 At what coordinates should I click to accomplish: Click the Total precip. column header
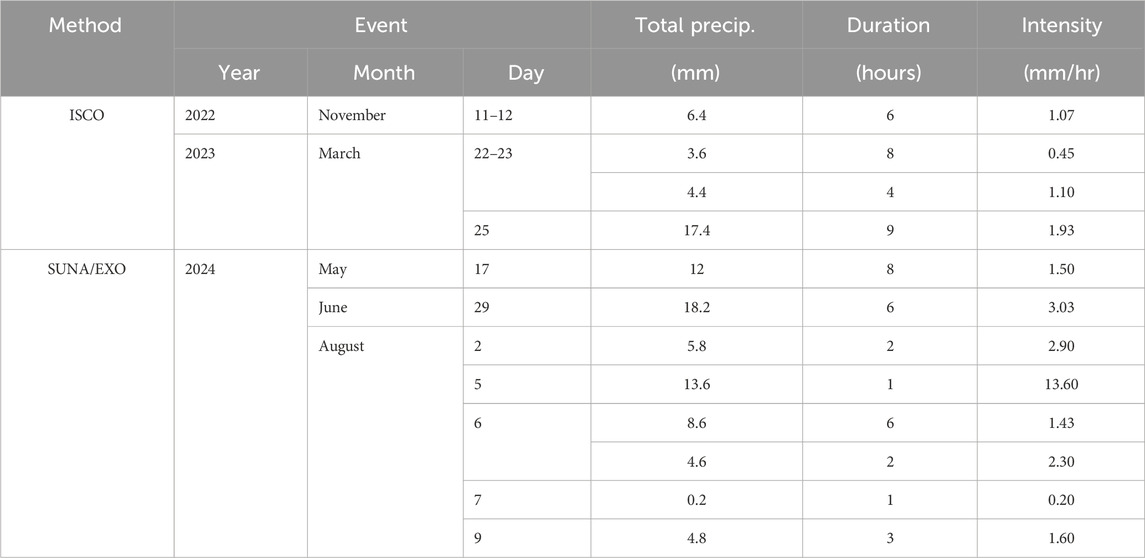point(695,24)
